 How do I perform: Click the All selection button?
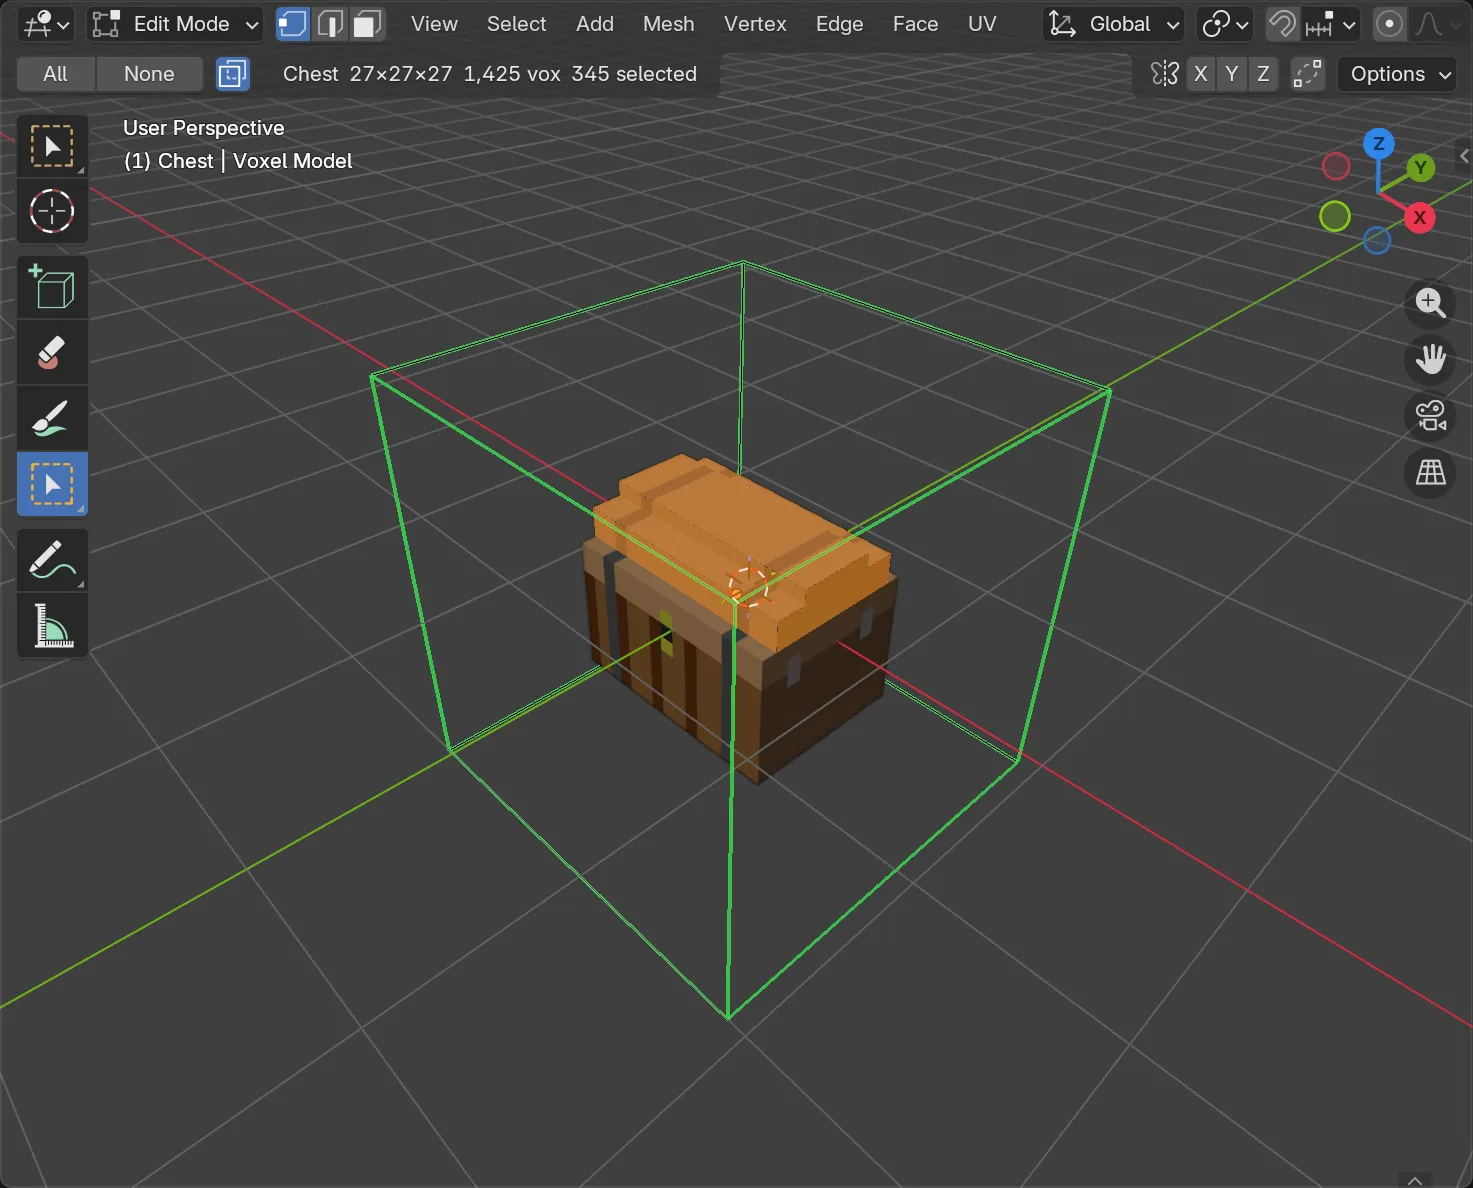point(56,74)
